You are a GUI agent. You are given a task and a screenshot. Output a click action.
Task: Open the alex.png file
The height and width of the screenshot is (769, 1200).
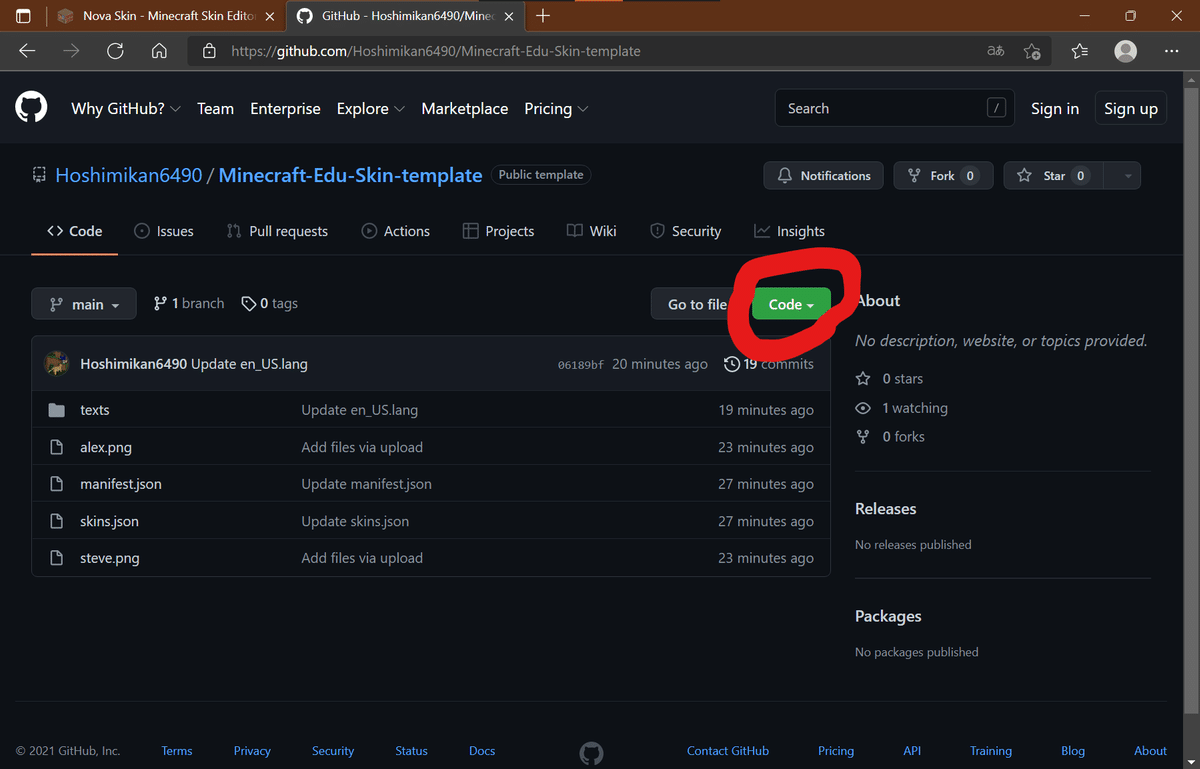click(x=106, y=447)
